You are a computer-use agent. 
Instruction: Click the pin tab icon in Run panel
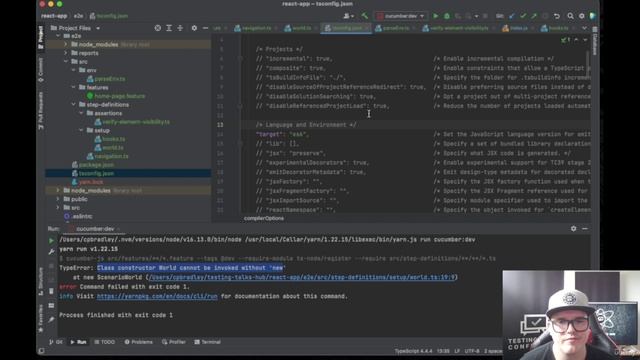click(x=51, y=320)
